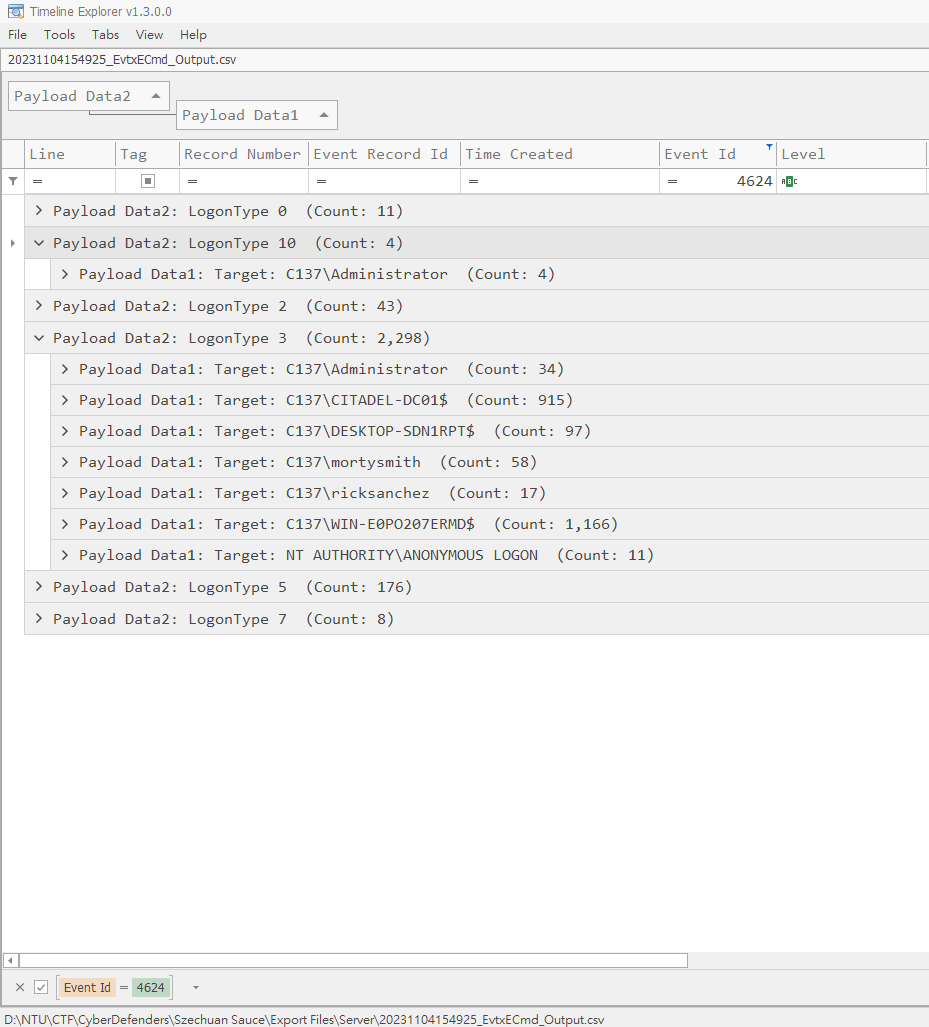Select the EvtxECmd_Output.csv file tab
The image size is (929, 1027).
[122, 60]
